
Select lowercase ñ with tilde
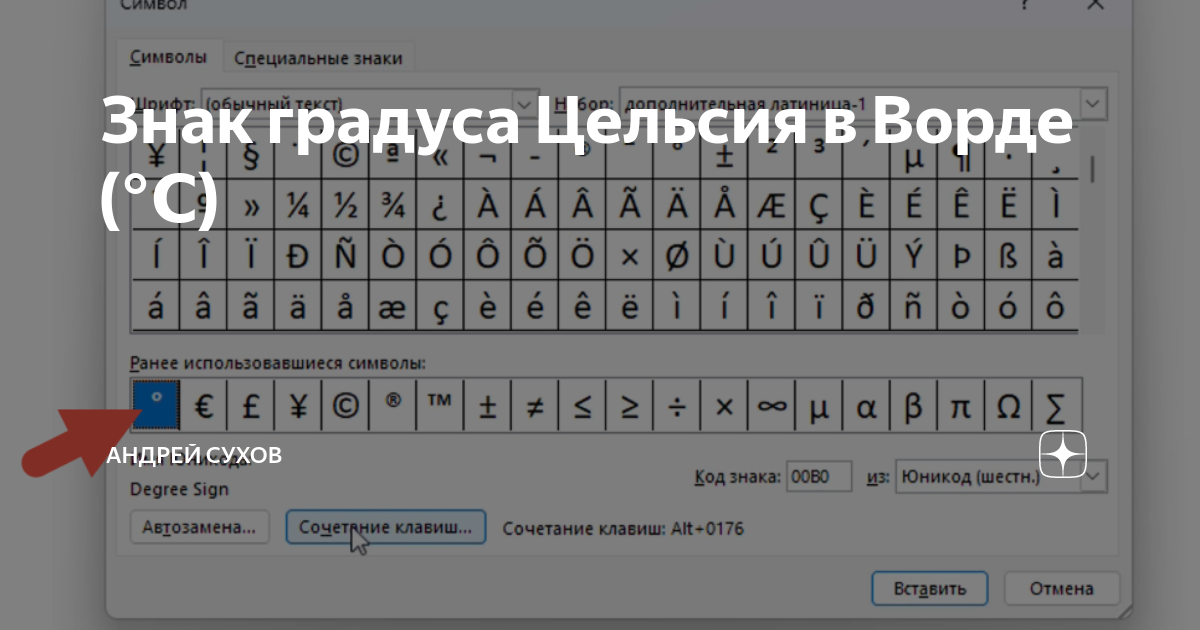tap(913, 307)
